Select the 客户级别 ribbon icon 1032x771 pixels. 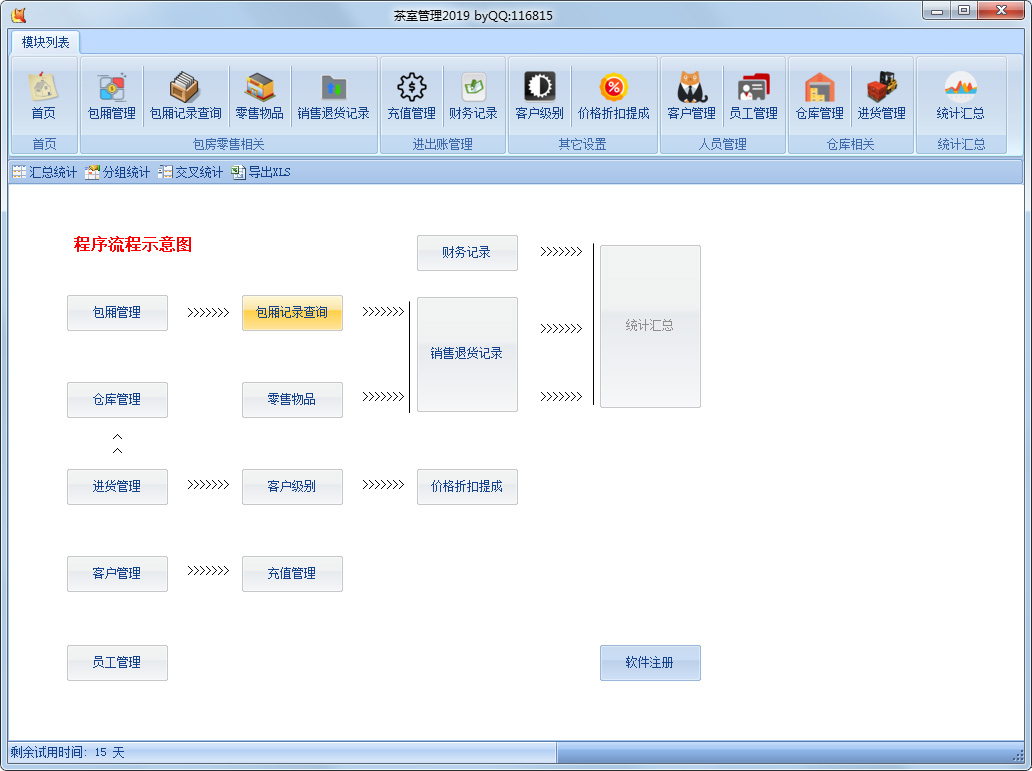pos(540,96)
